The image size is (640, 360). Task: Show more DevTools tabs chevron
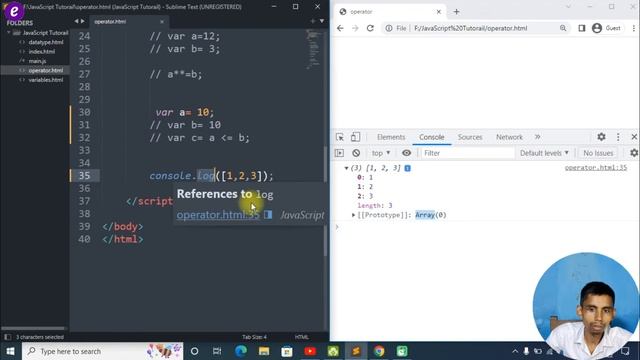tap(538, 137)
